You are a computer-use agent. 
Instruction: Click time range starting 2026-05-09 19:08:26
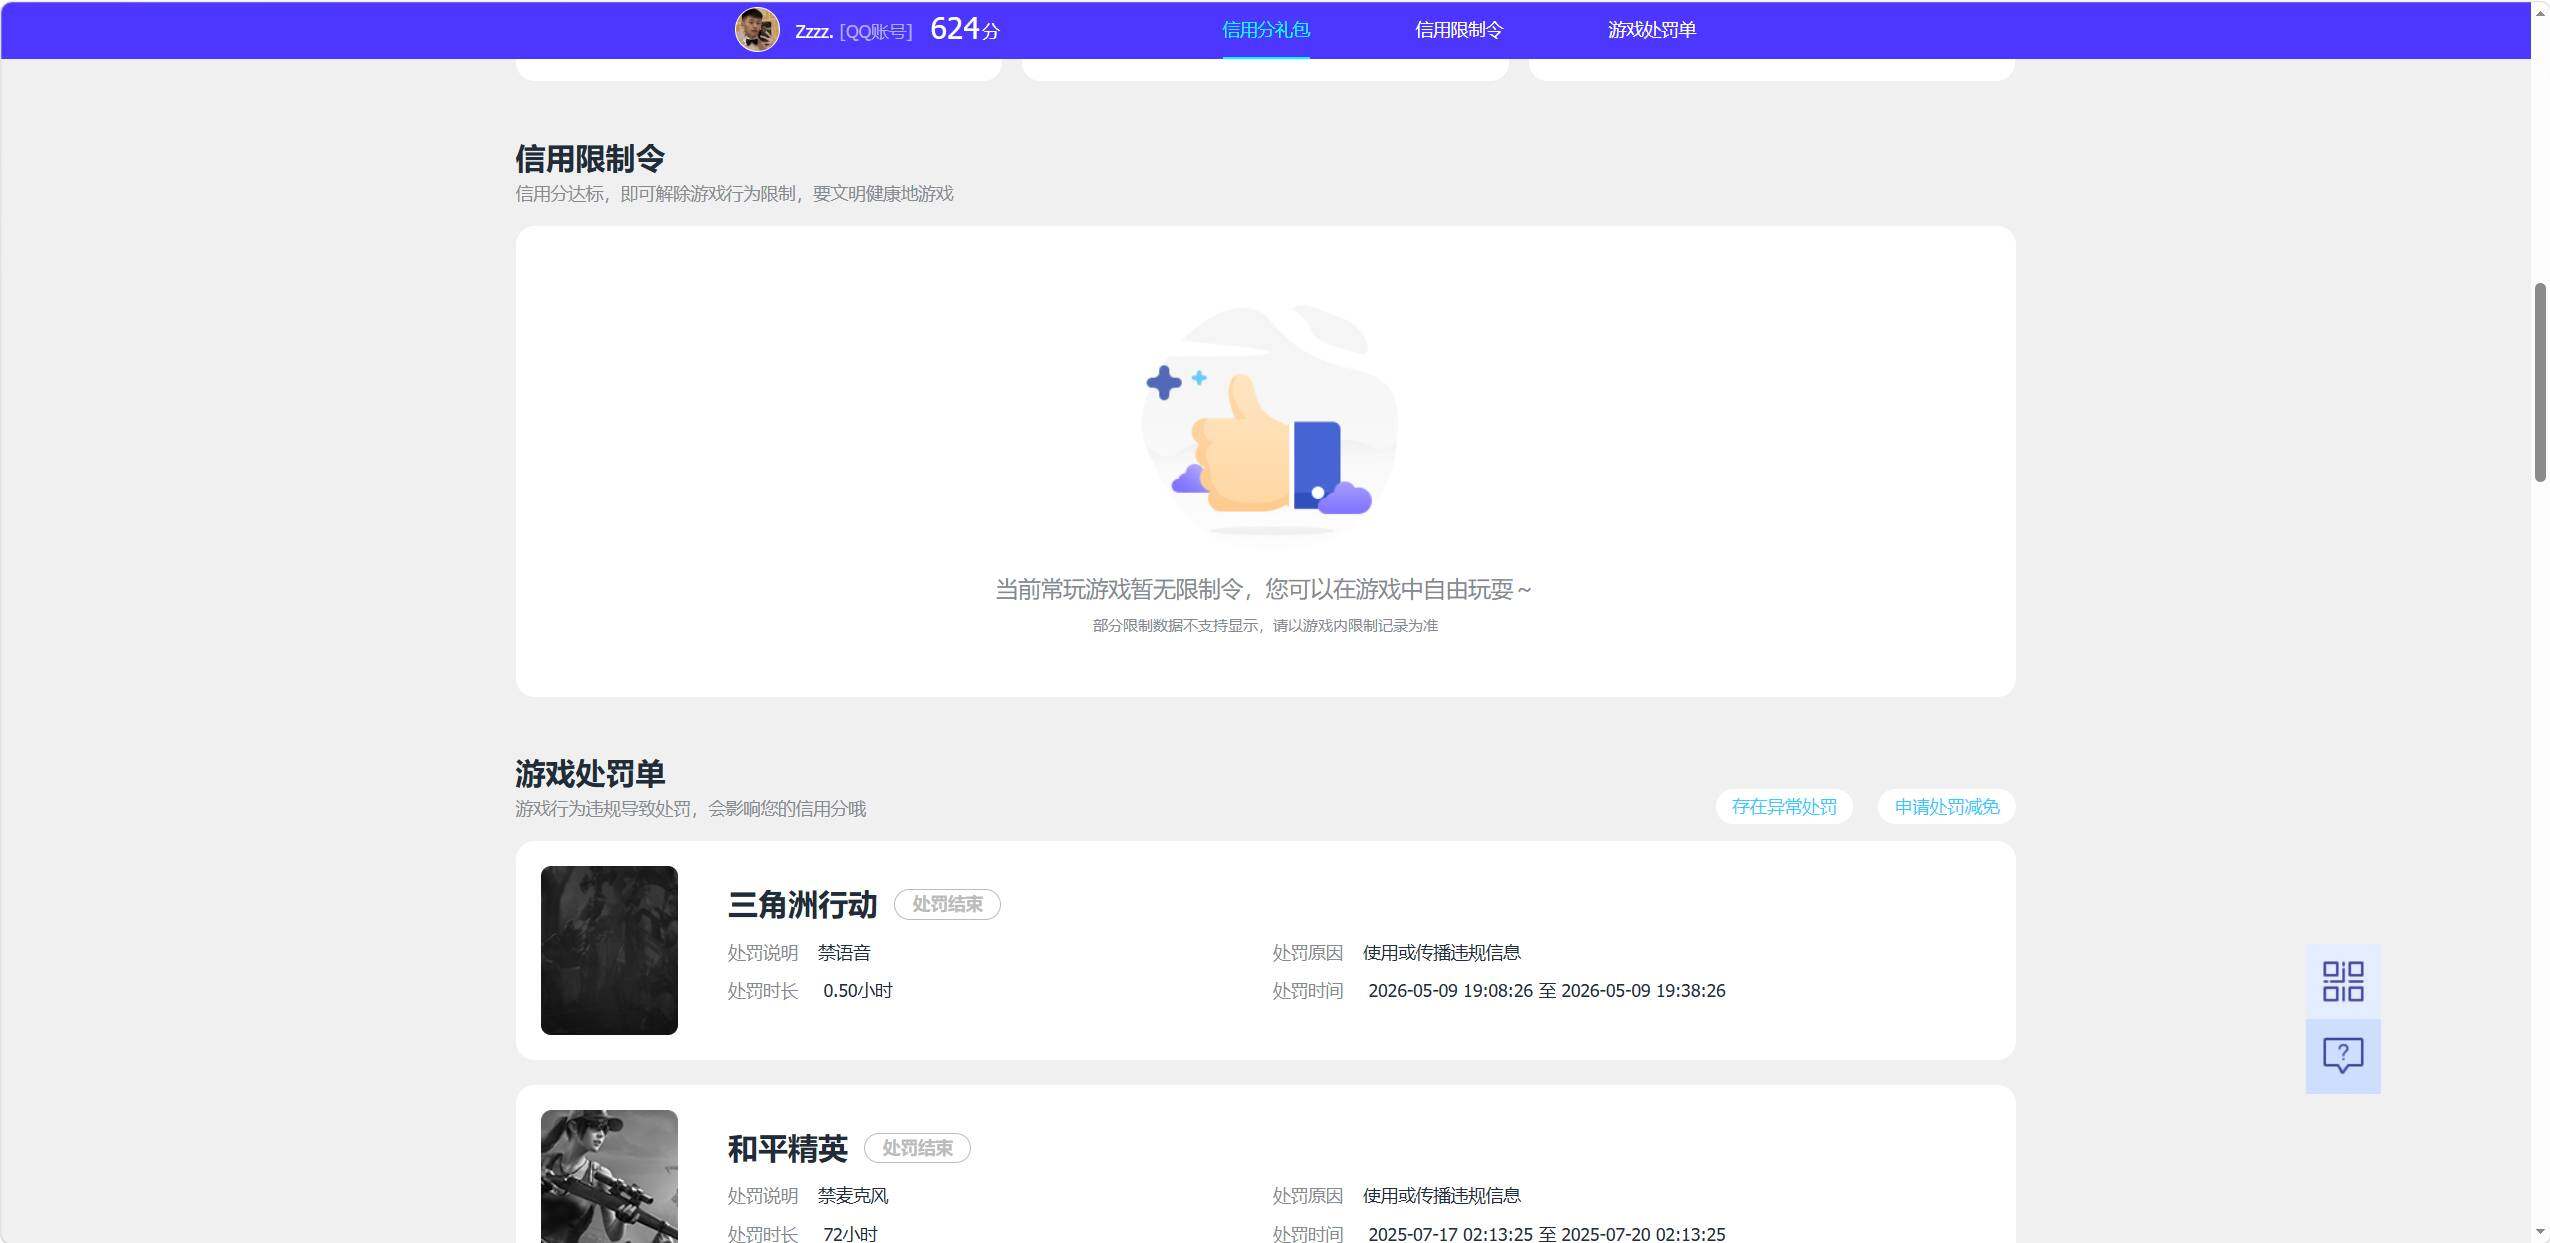1546,991
